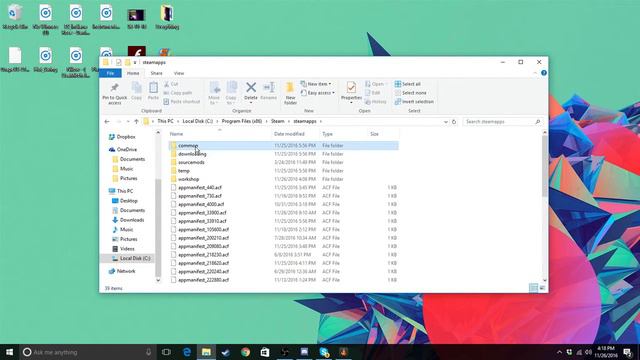Click Paste shortcut in the ribbon
640x360 pixels.
(x=182, y=102)
